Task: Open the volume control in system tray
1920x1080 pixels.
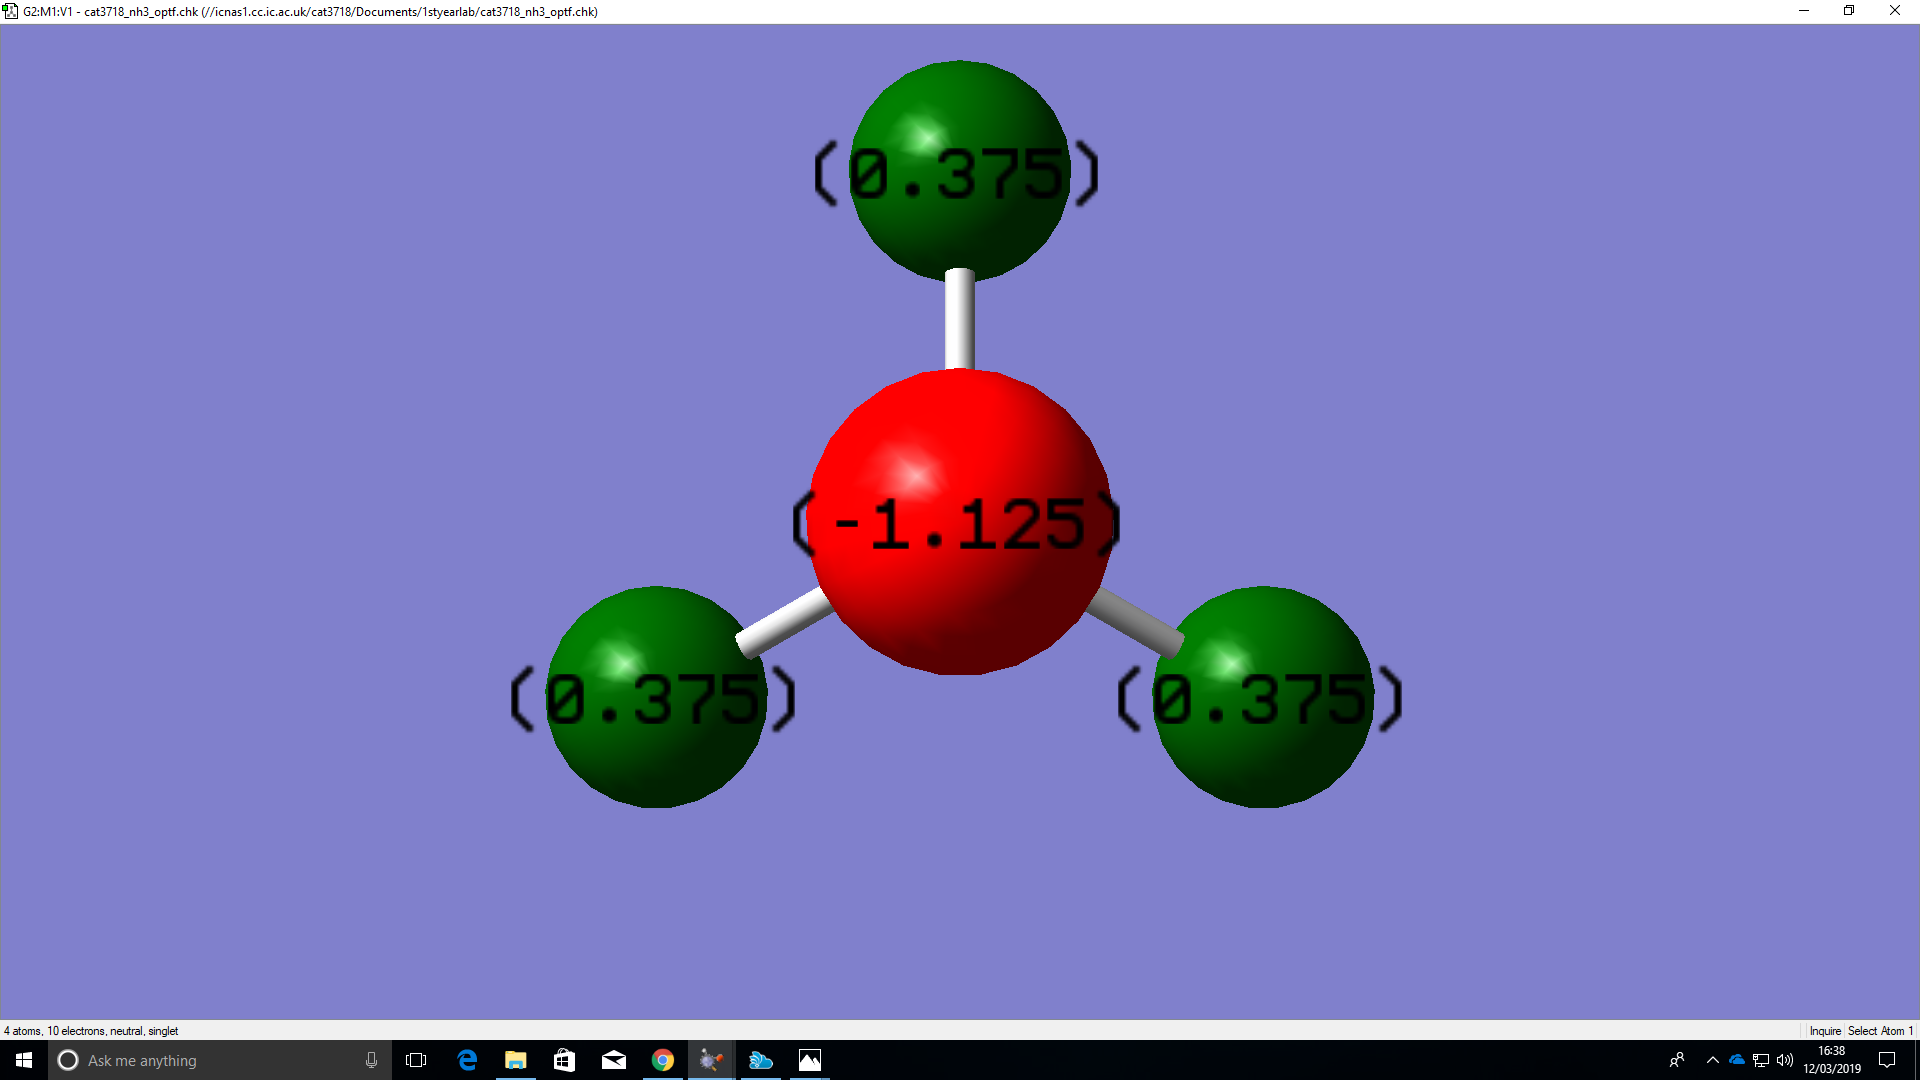Action: [1785, 1060]
